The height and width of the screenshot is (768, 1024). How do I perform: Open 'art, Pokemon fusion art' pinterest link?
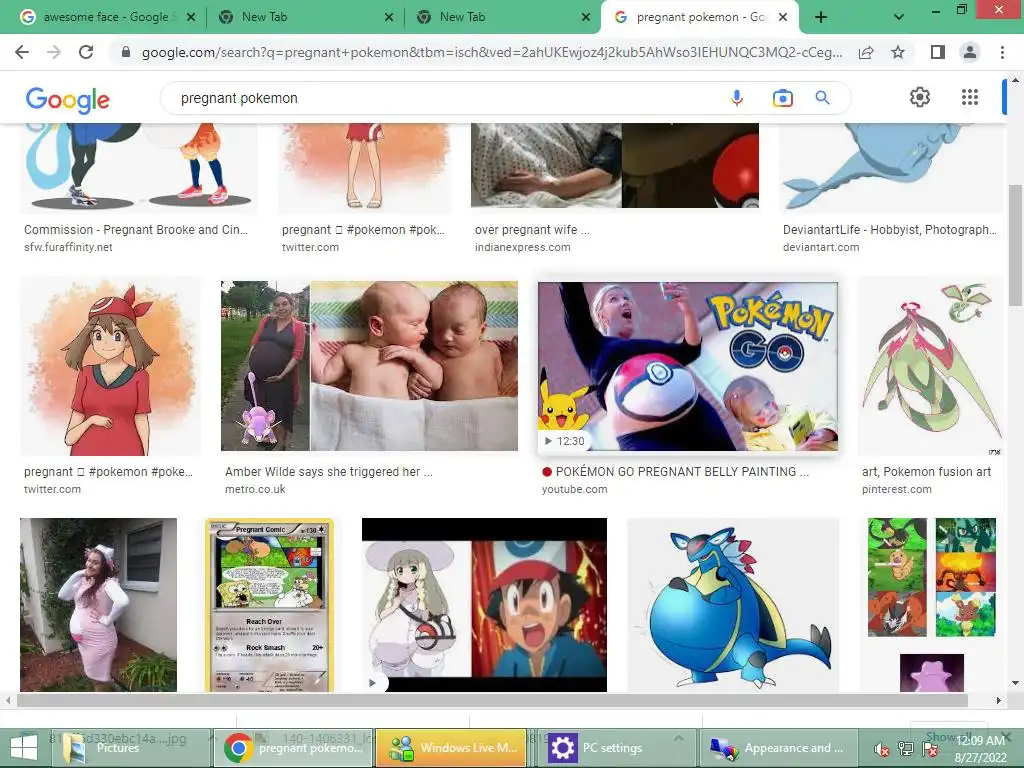click(926, 472)
